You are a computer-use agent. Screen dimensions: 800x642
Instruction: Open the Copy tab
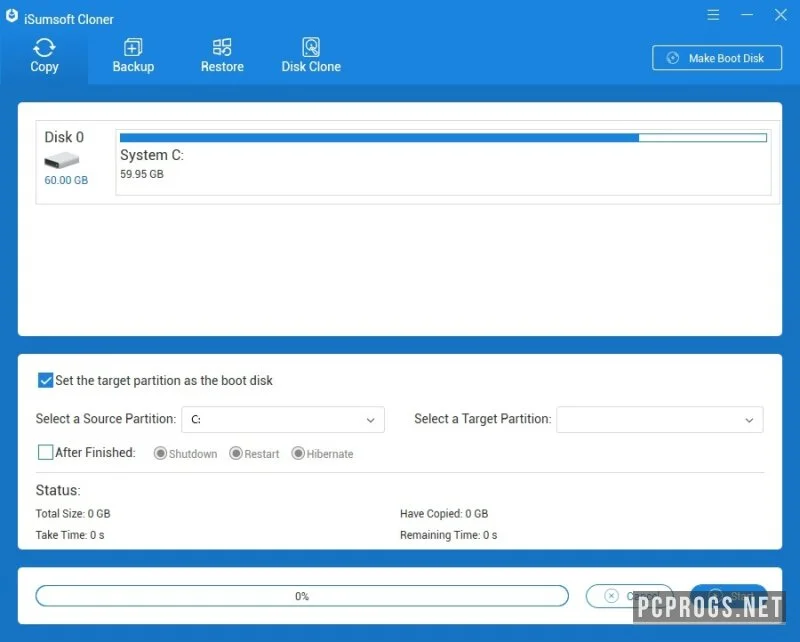click(x=44, y=56)
